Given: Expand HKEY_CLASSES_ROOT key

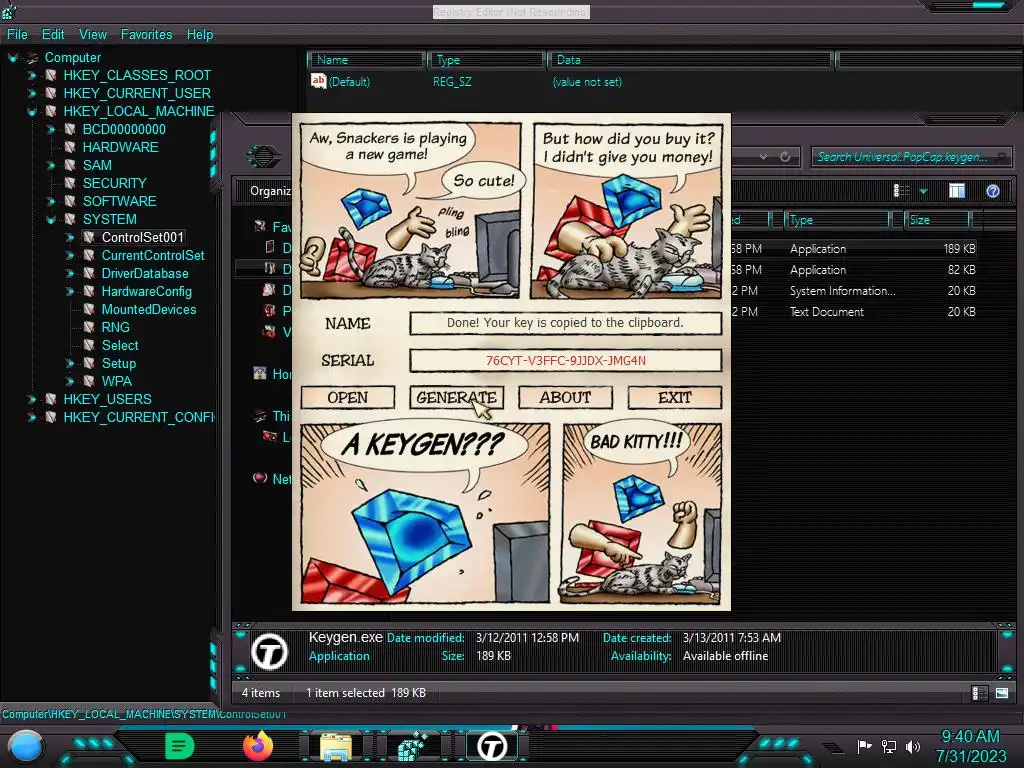Looking at the screenshot, I should point(31,76).
